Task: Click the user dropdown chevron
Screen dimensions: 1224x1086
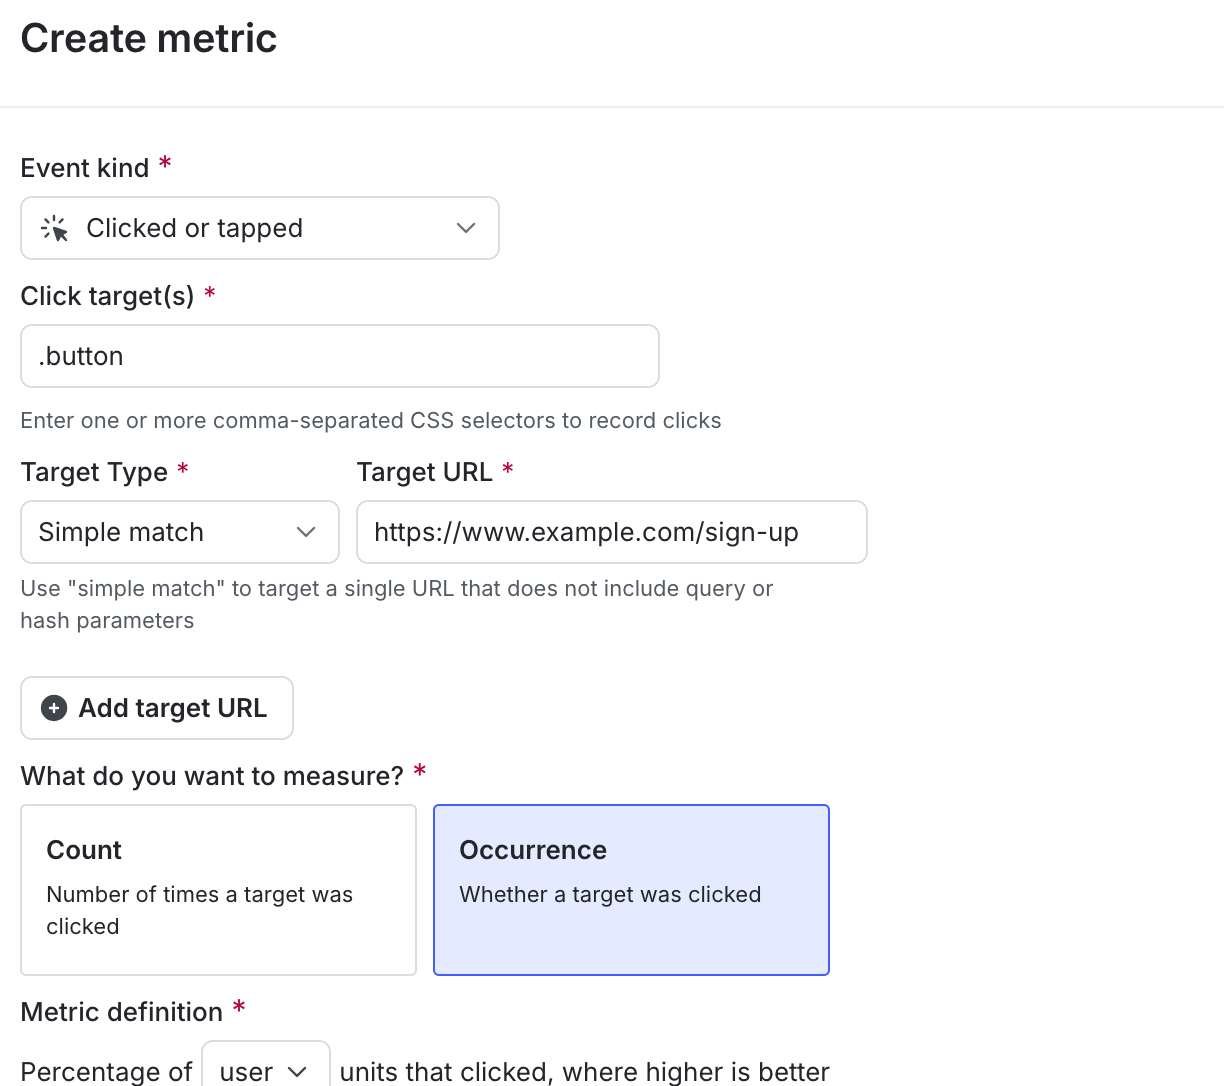Action: pyautogui.click(x=297, y=1071)
